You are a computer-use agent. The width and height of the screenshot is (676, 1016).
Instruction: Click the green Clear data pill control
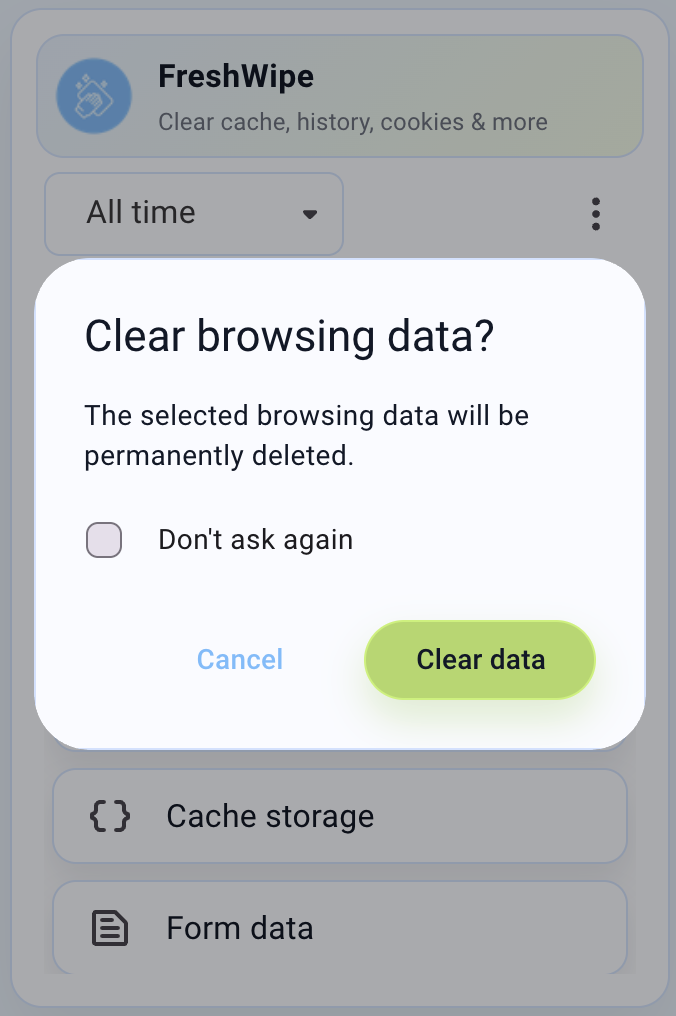pos(479,659)
